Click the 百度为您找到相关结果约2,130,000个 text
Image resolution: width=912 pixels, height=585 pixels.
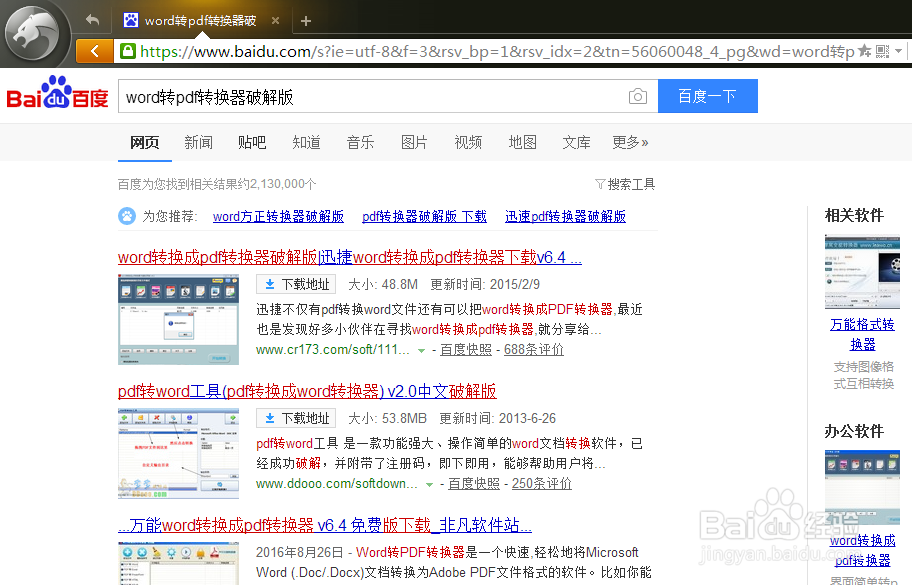click(217, 184)
